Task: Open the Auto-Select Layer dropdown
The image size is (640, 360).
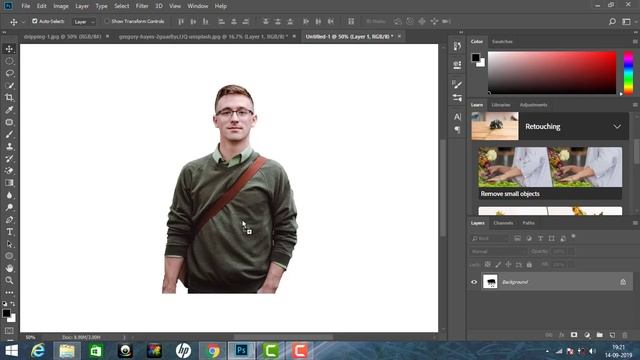Action: tap(84, 22)
